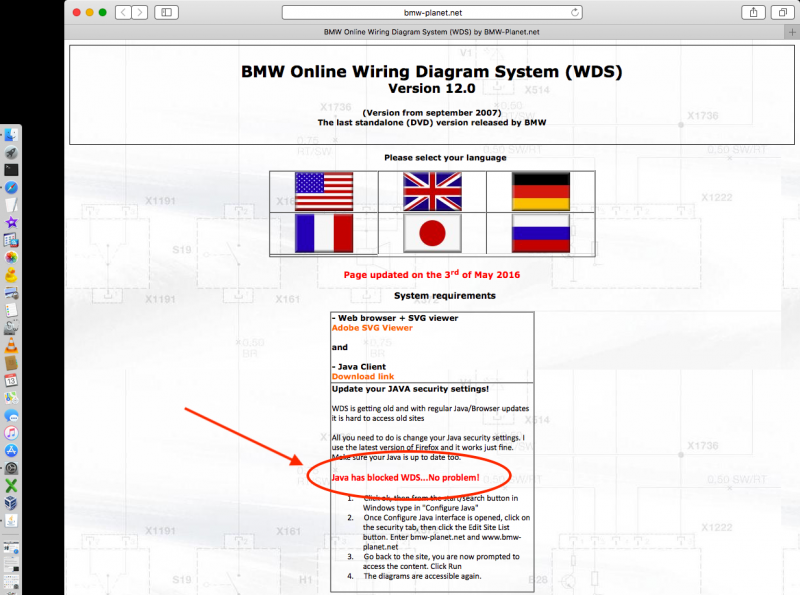Click the "- Web browser + SVG viewer" text
Viewport: 800px width, 595px height.
point(395,318)
